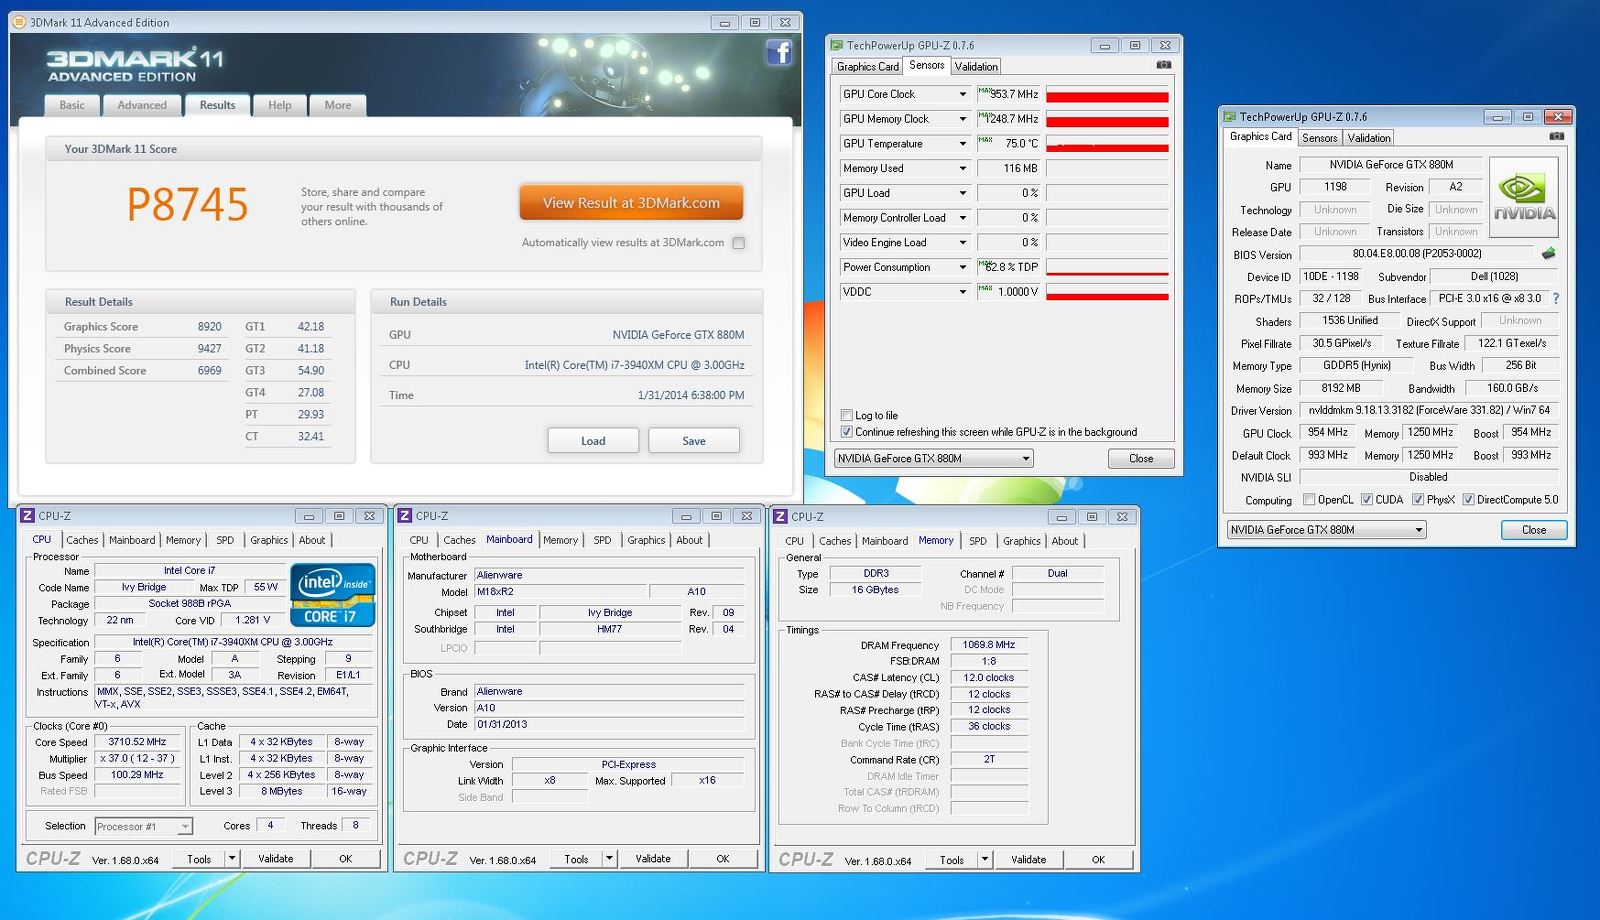
Task: Click the Core Speed value 3710.52 MHz
Action: (138, 742)
